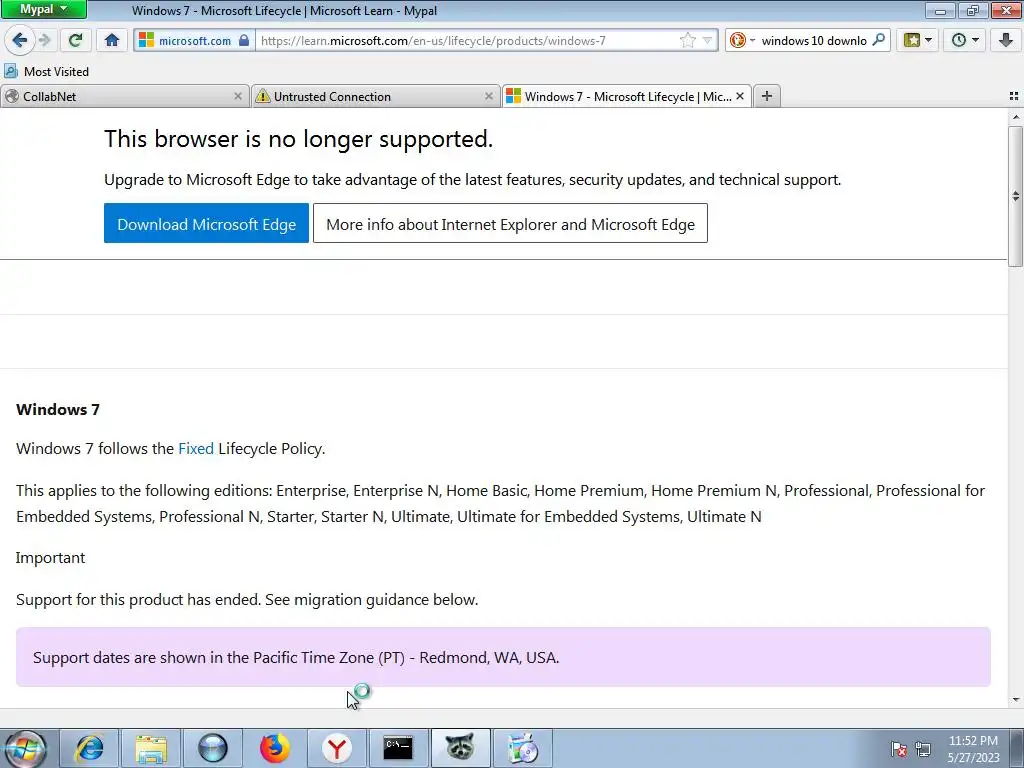
Task: Click the 'This browser is no longer supported.' heading
Action: point(298,138)
